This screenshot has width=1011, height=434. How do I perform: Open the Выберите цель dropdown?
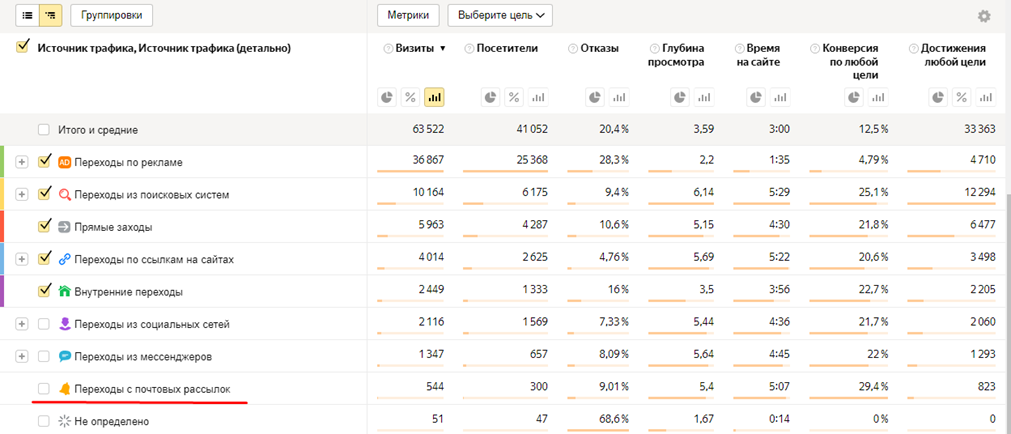click(500, 15)
